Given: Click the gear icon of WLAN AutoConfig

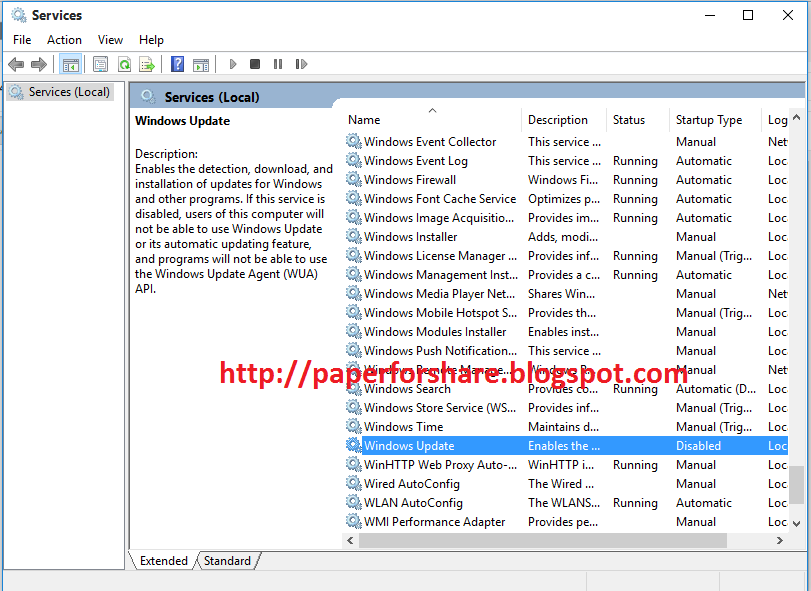Looking at the screenshot, I should pyautogui.click(x=354, y=503).
